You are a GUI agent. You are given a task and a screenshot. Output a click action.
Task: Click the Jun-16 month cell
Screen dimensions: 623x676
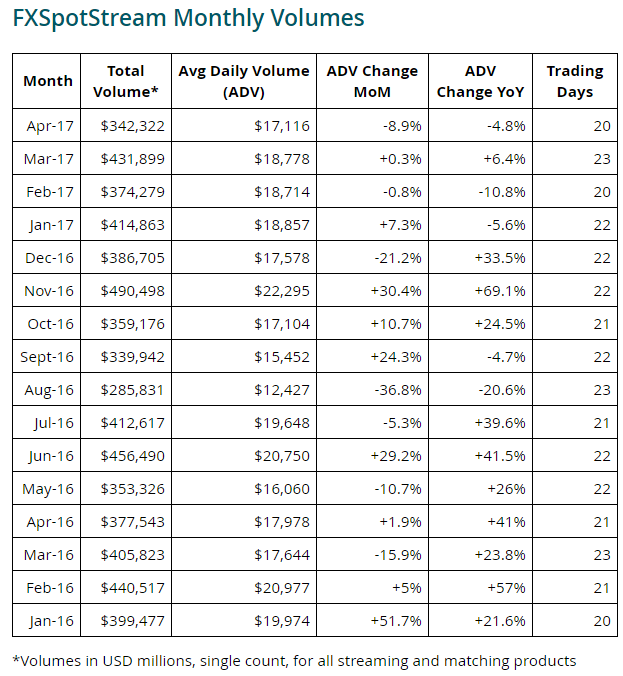pyautogui.click(x=50, y=456)
